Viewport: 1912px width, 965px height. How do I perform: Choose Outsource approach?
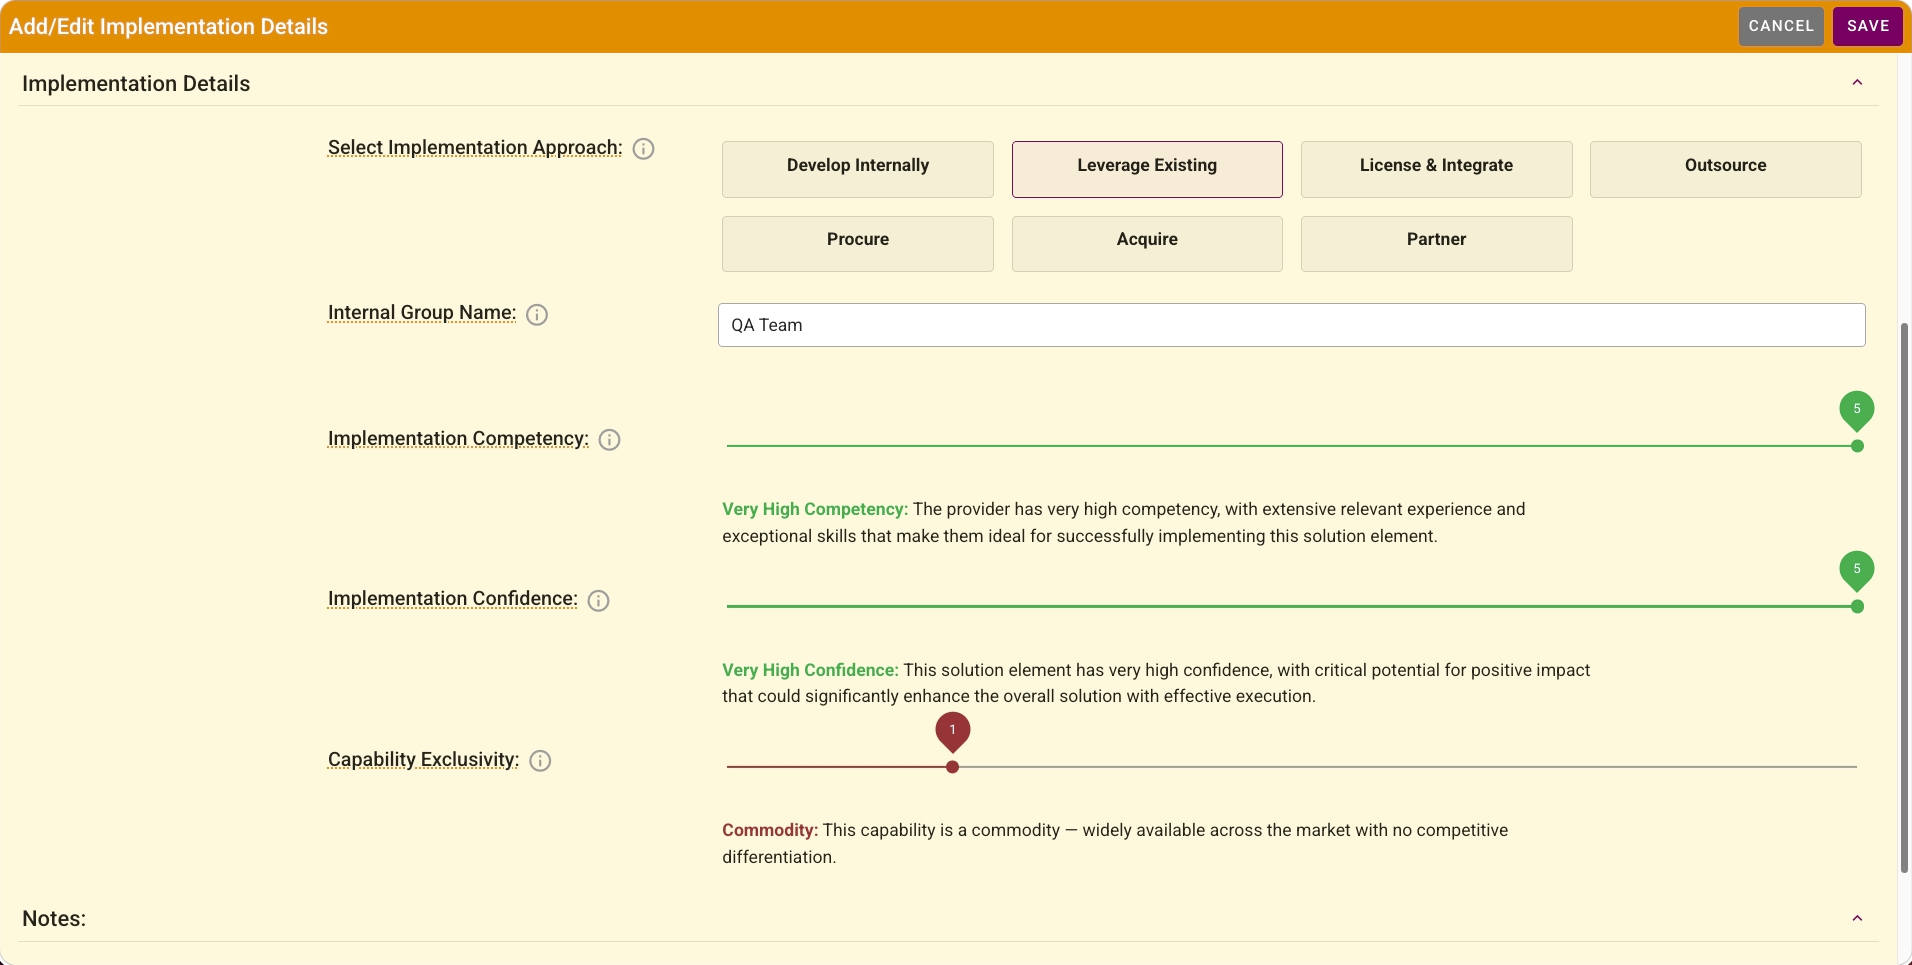[x=1725, y=169]
